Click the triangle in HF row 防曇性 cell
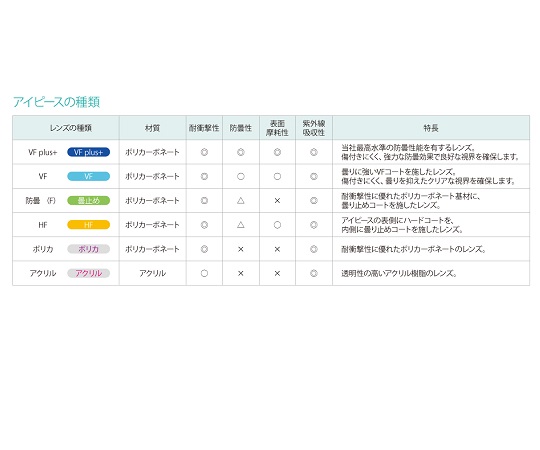 (241, 225)
